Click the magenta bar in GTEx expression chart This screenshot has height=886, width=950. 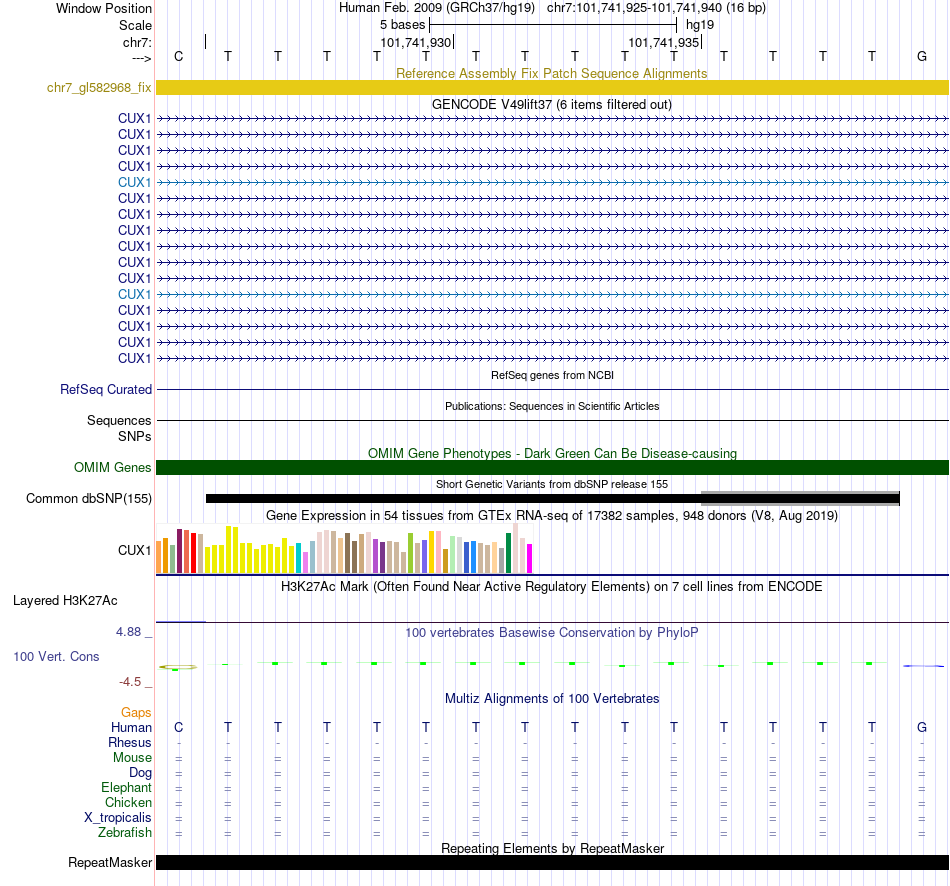[530, 558]
